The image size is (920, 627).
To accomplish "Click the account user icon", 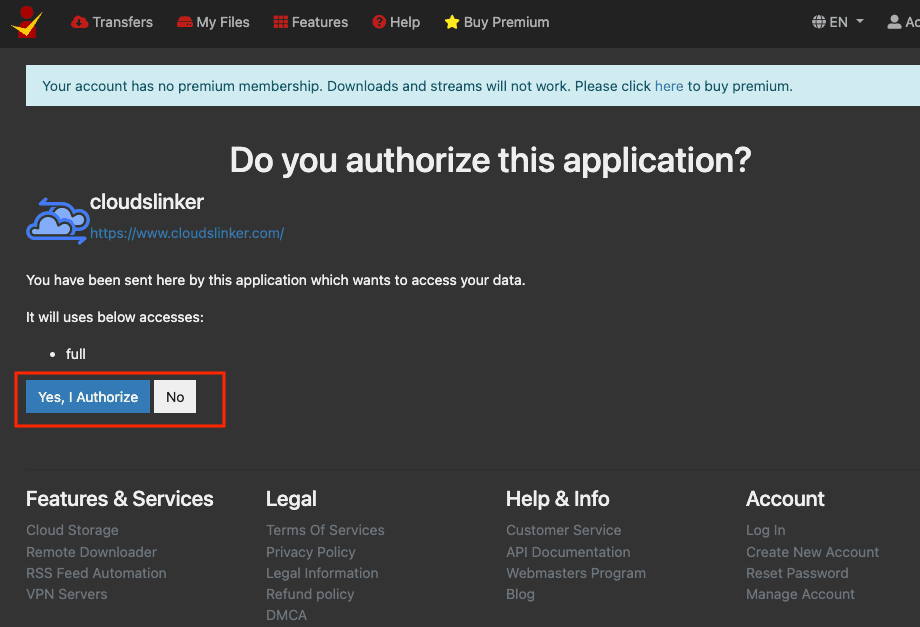I will 894,22.
